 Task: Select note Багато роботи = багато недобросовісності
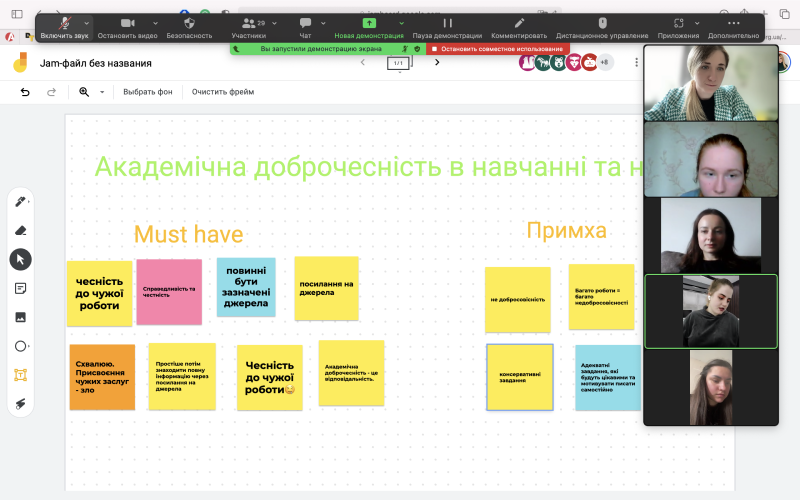click(602, 296)
